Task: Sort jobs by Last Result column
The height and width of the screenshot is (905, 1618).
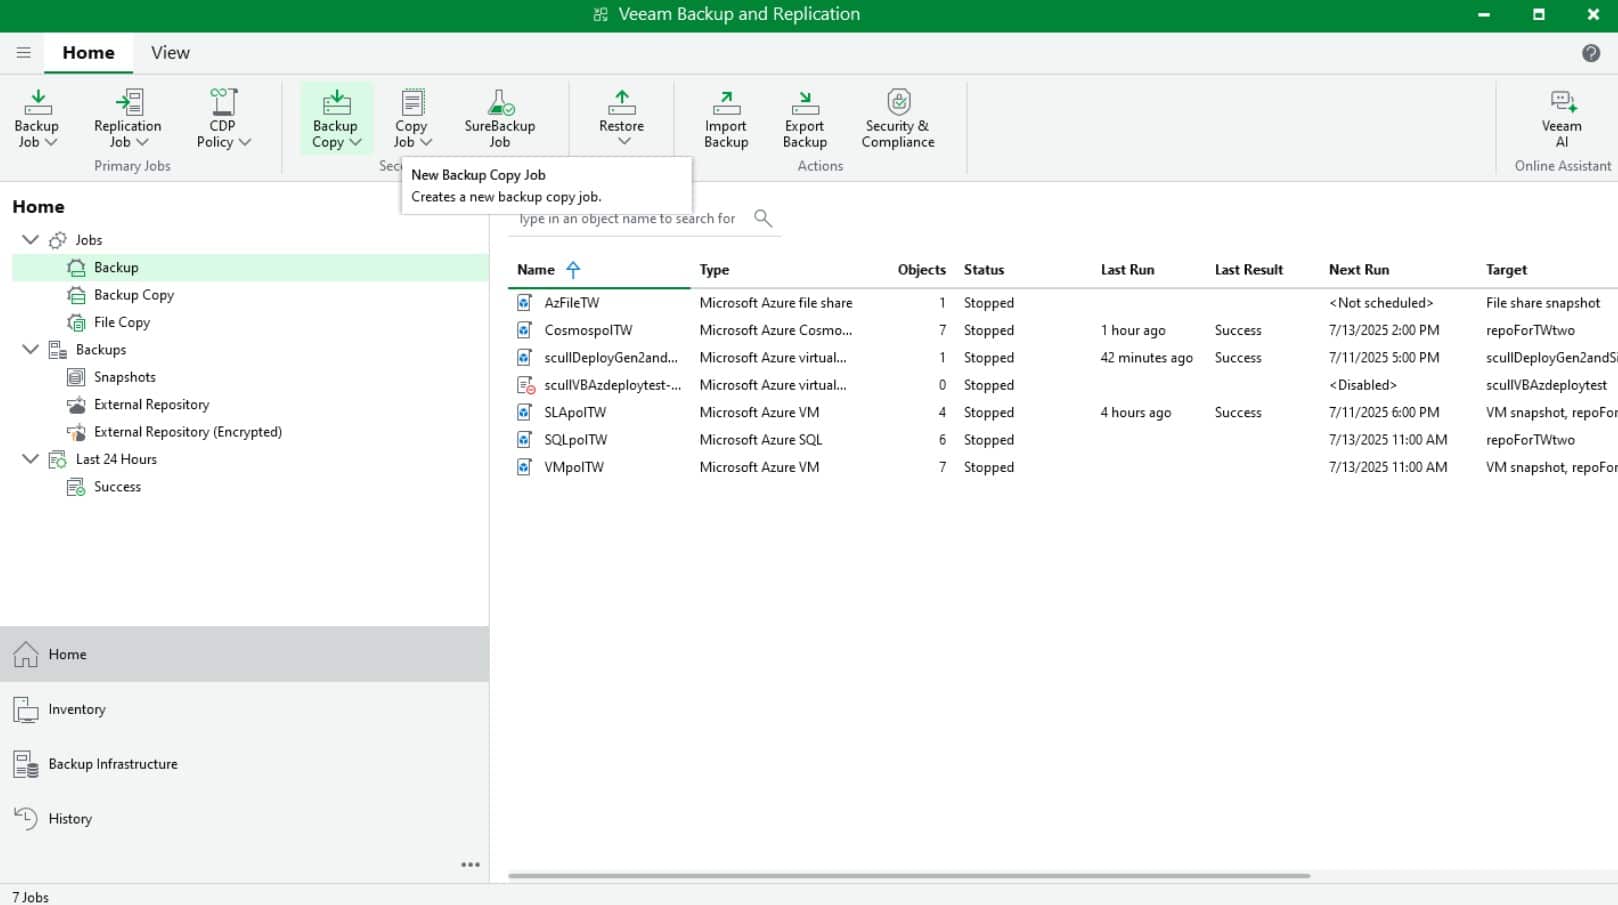Action: [1249, 270]
